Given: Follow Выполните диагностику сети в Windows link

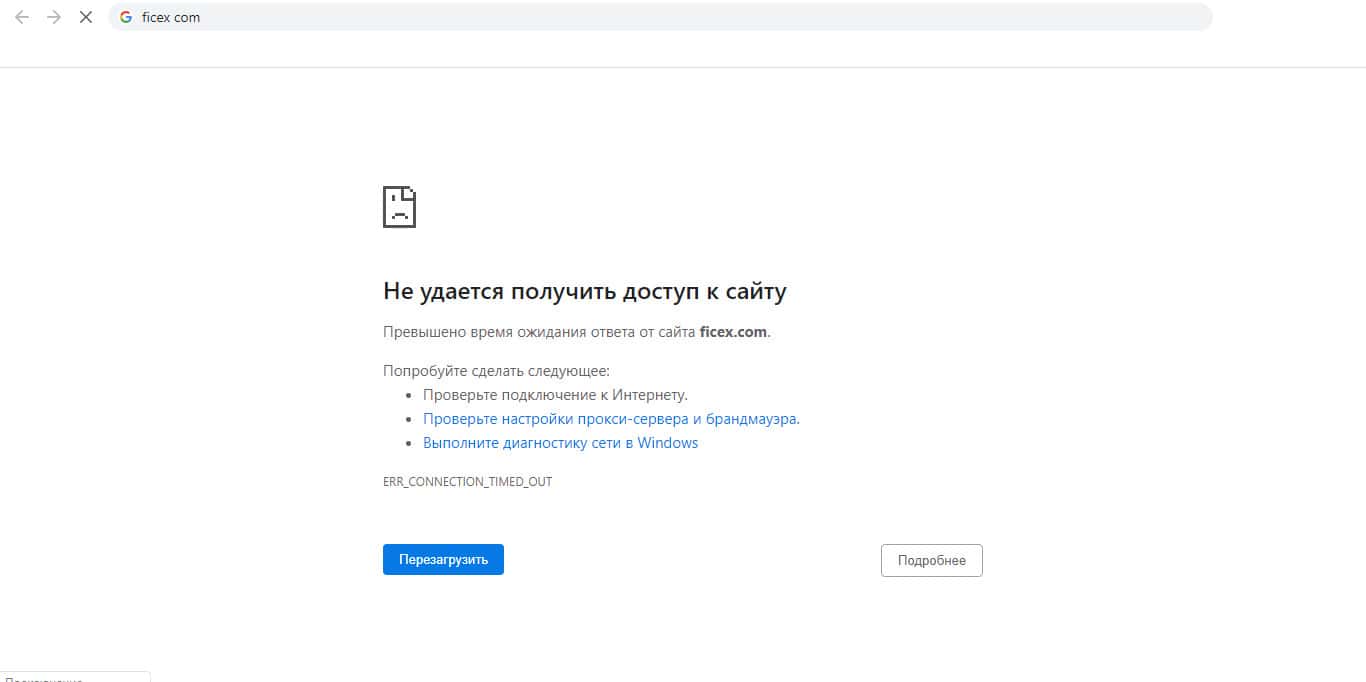Looking at the screenshot, I should [560, 443].
